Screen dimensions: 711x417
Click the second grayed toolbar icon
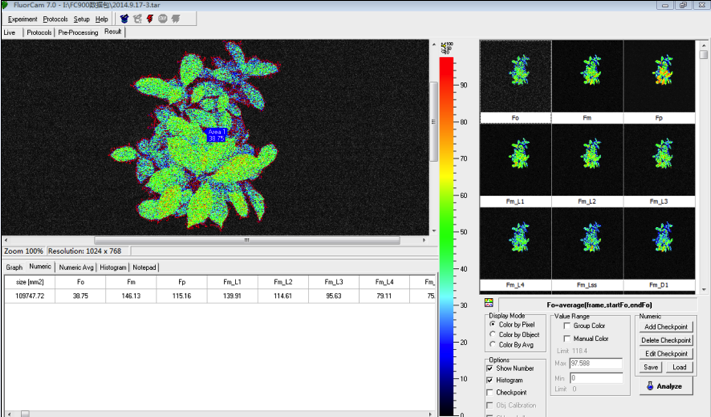click(137, 19)
